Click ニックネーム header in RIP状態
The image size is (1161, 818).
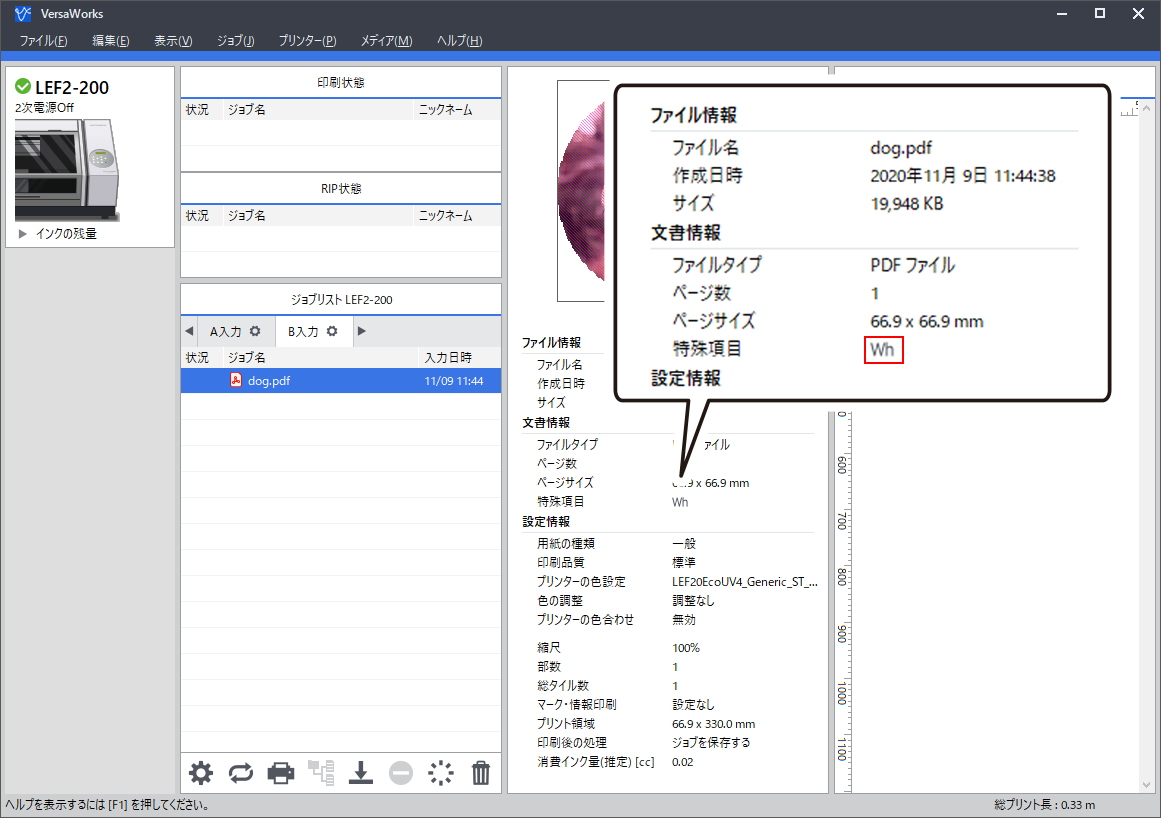pyautogui.click(x=446, y=215)
